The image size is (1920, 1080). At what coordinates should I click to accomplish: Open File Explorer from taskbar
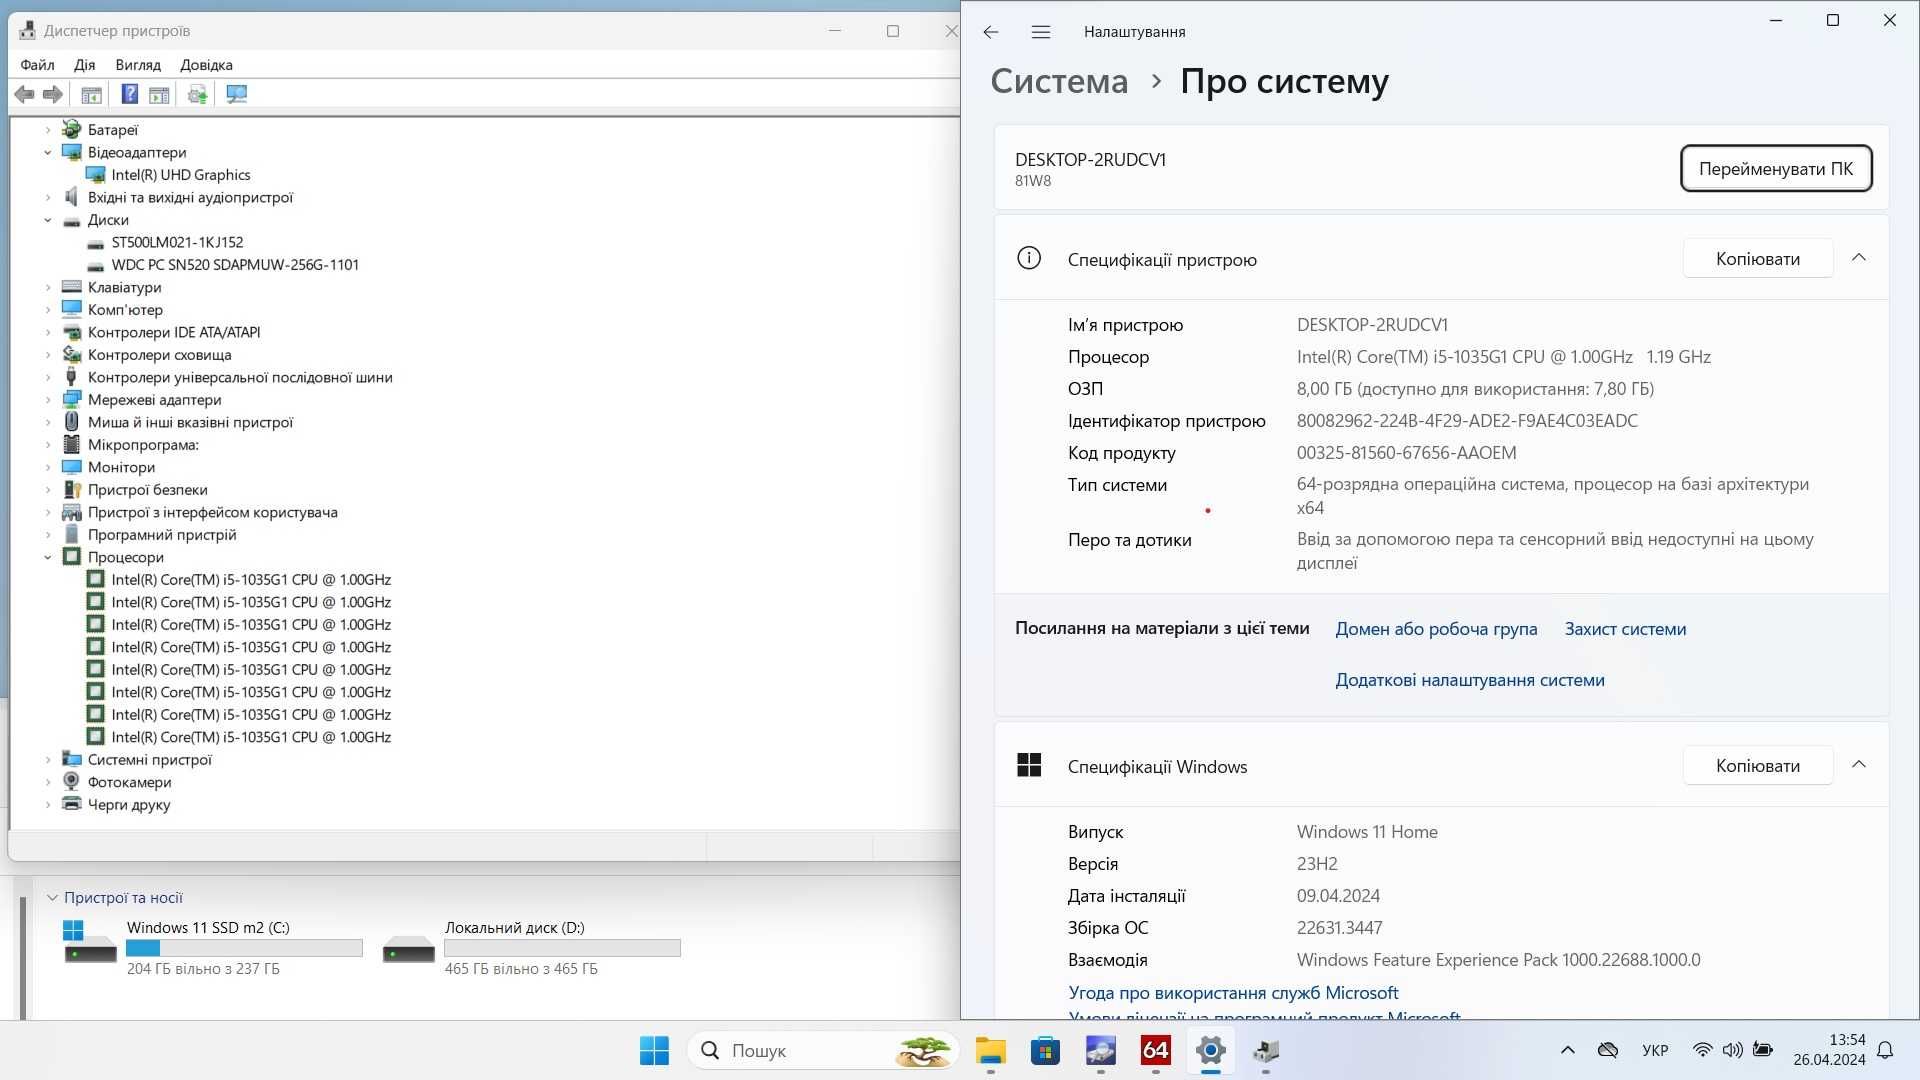point(990,1051)
